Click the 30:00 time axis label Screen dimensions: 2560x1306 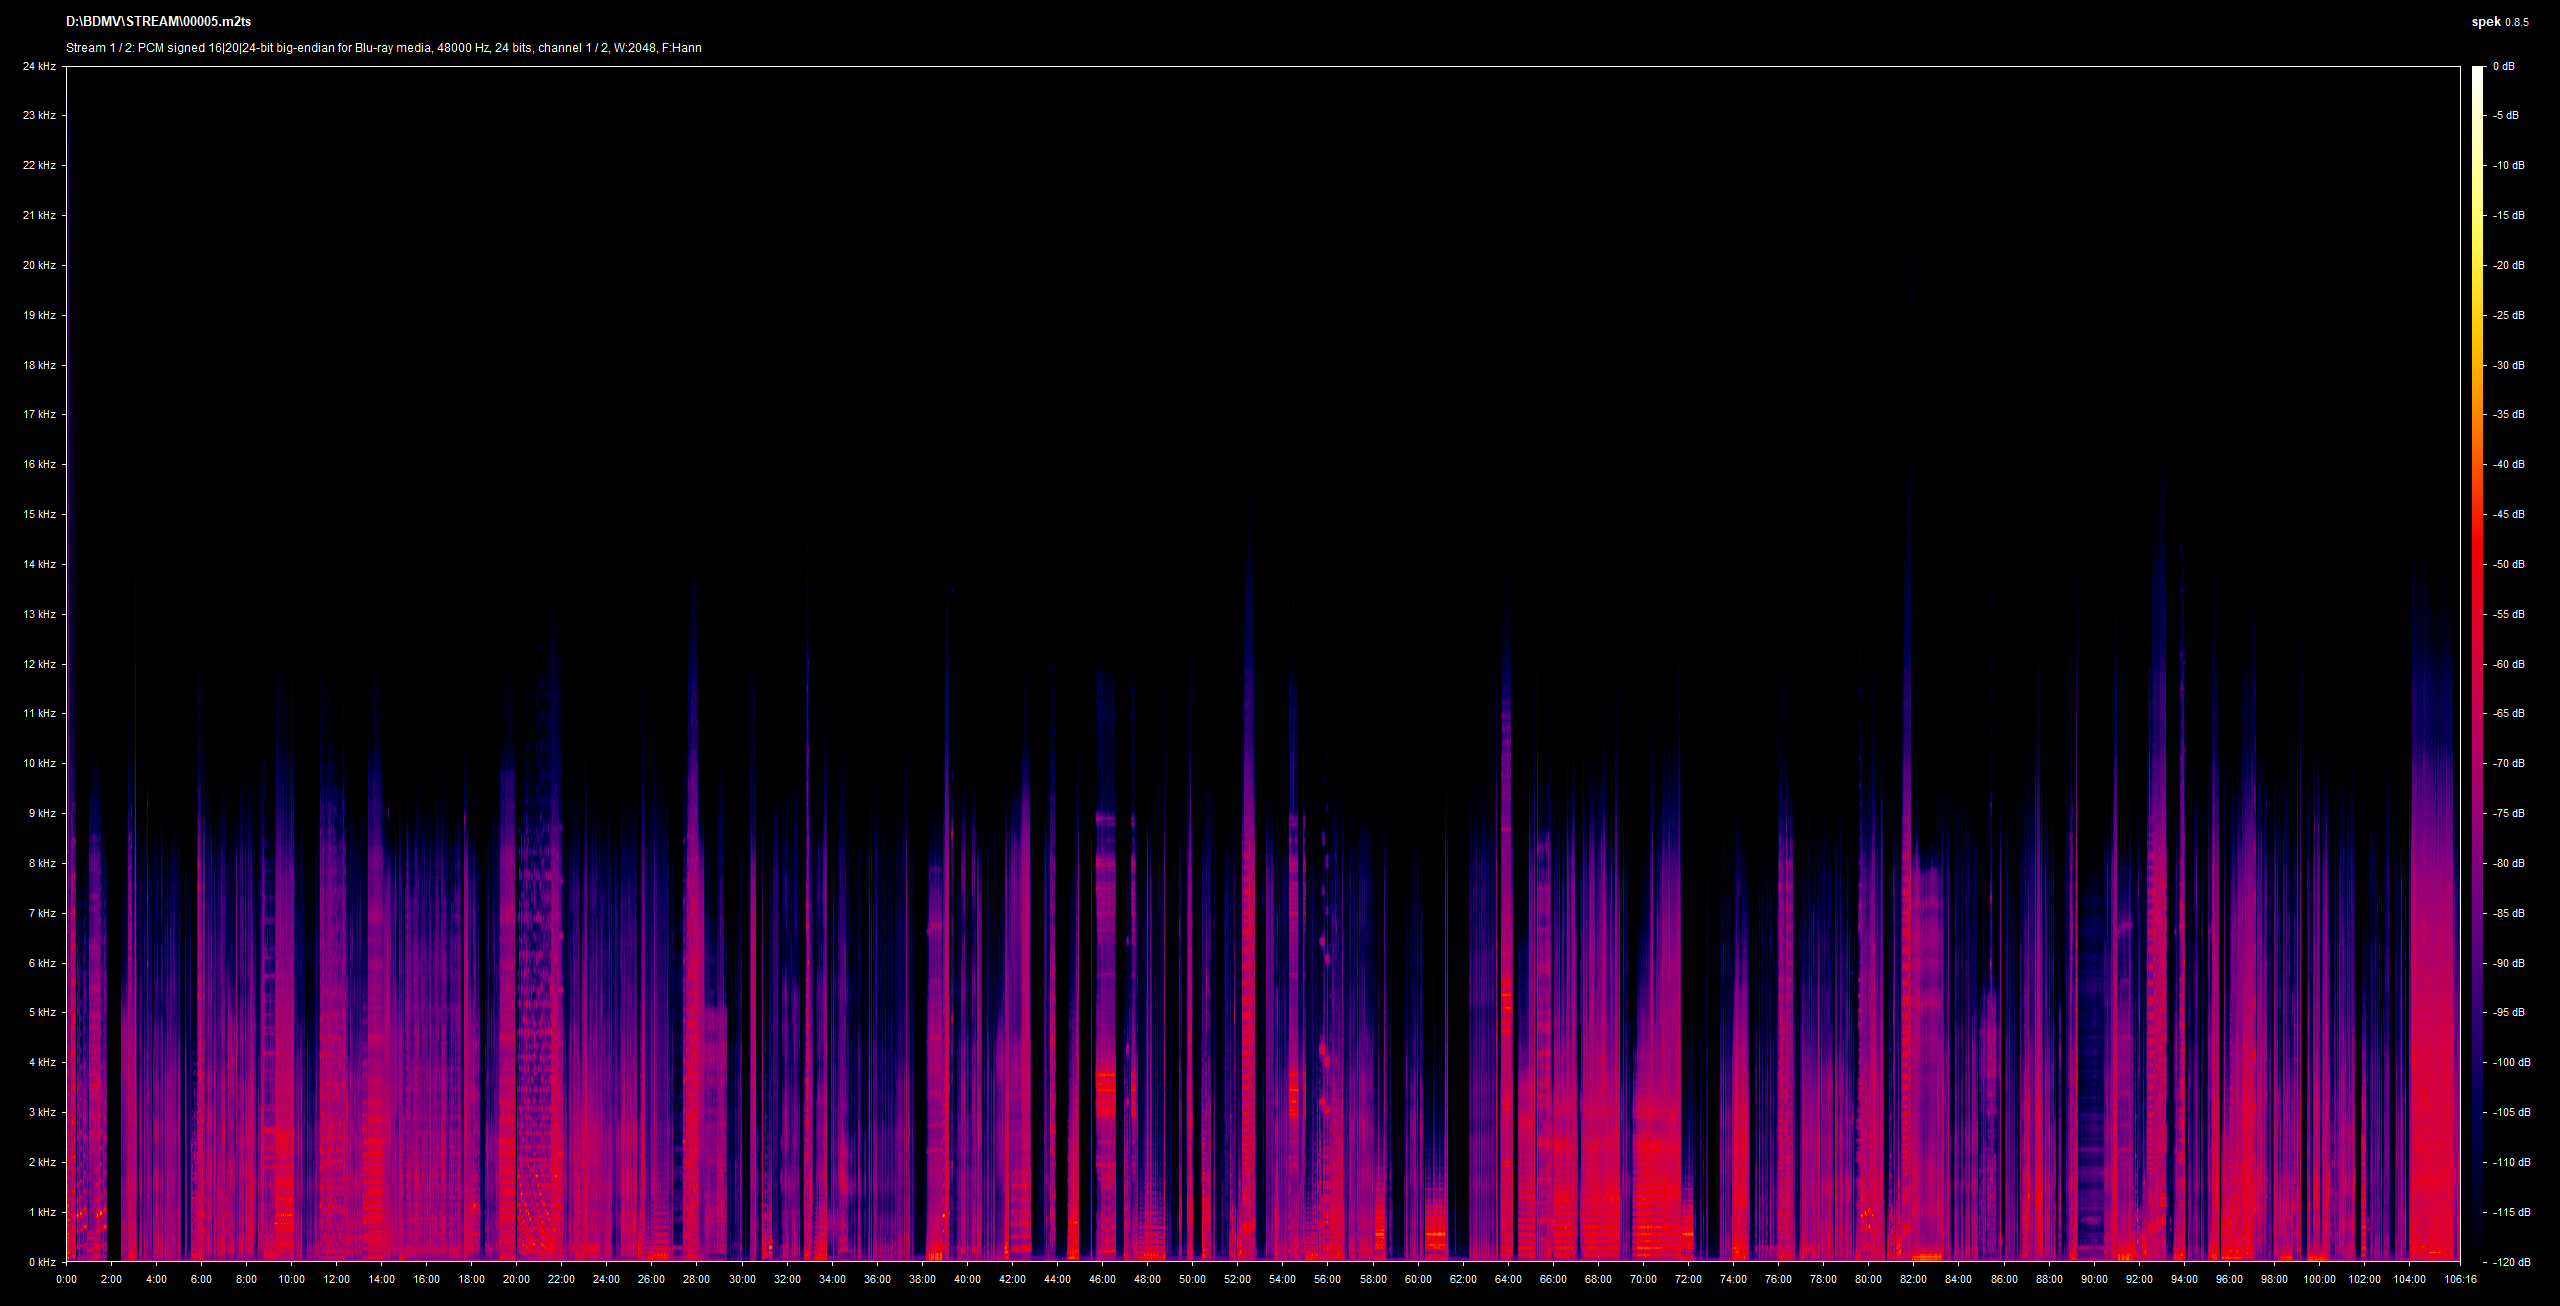coord(742,1279)
